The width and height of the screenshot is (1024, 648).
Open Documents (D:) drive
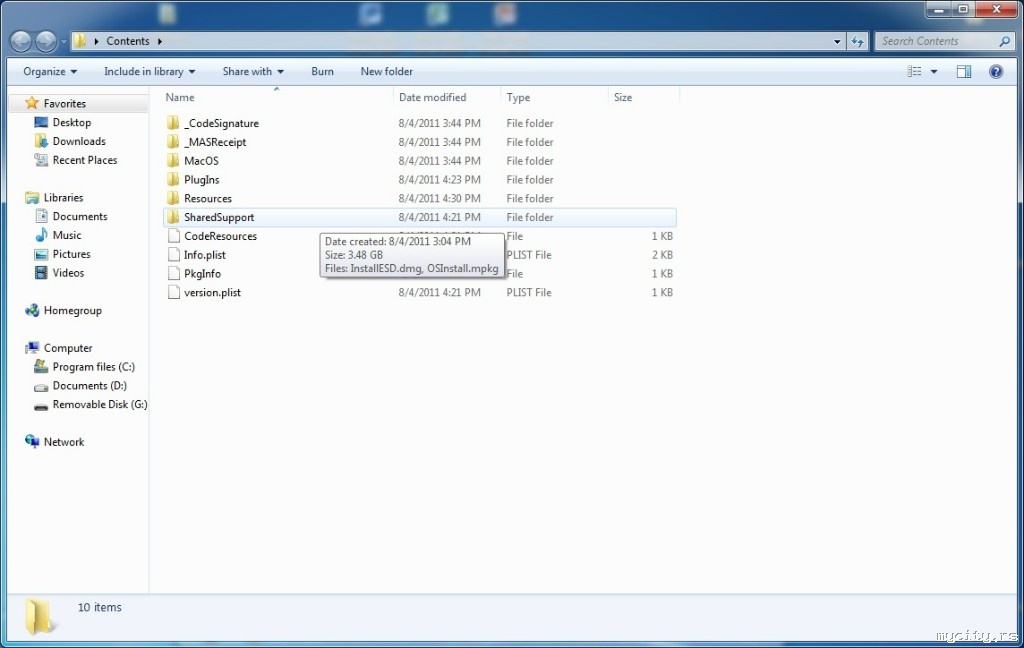tap(89, 386)
